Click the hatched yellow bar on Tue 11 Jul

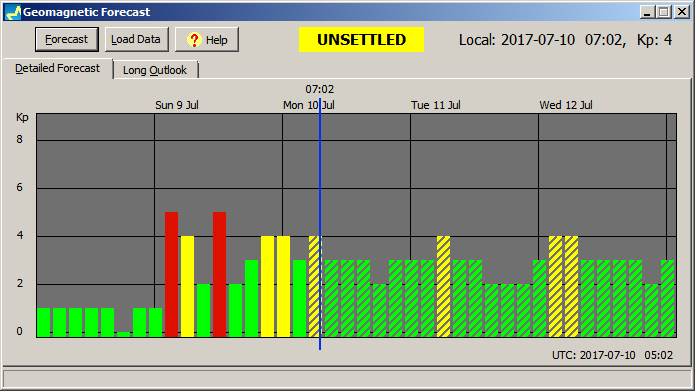click(443, 286)
